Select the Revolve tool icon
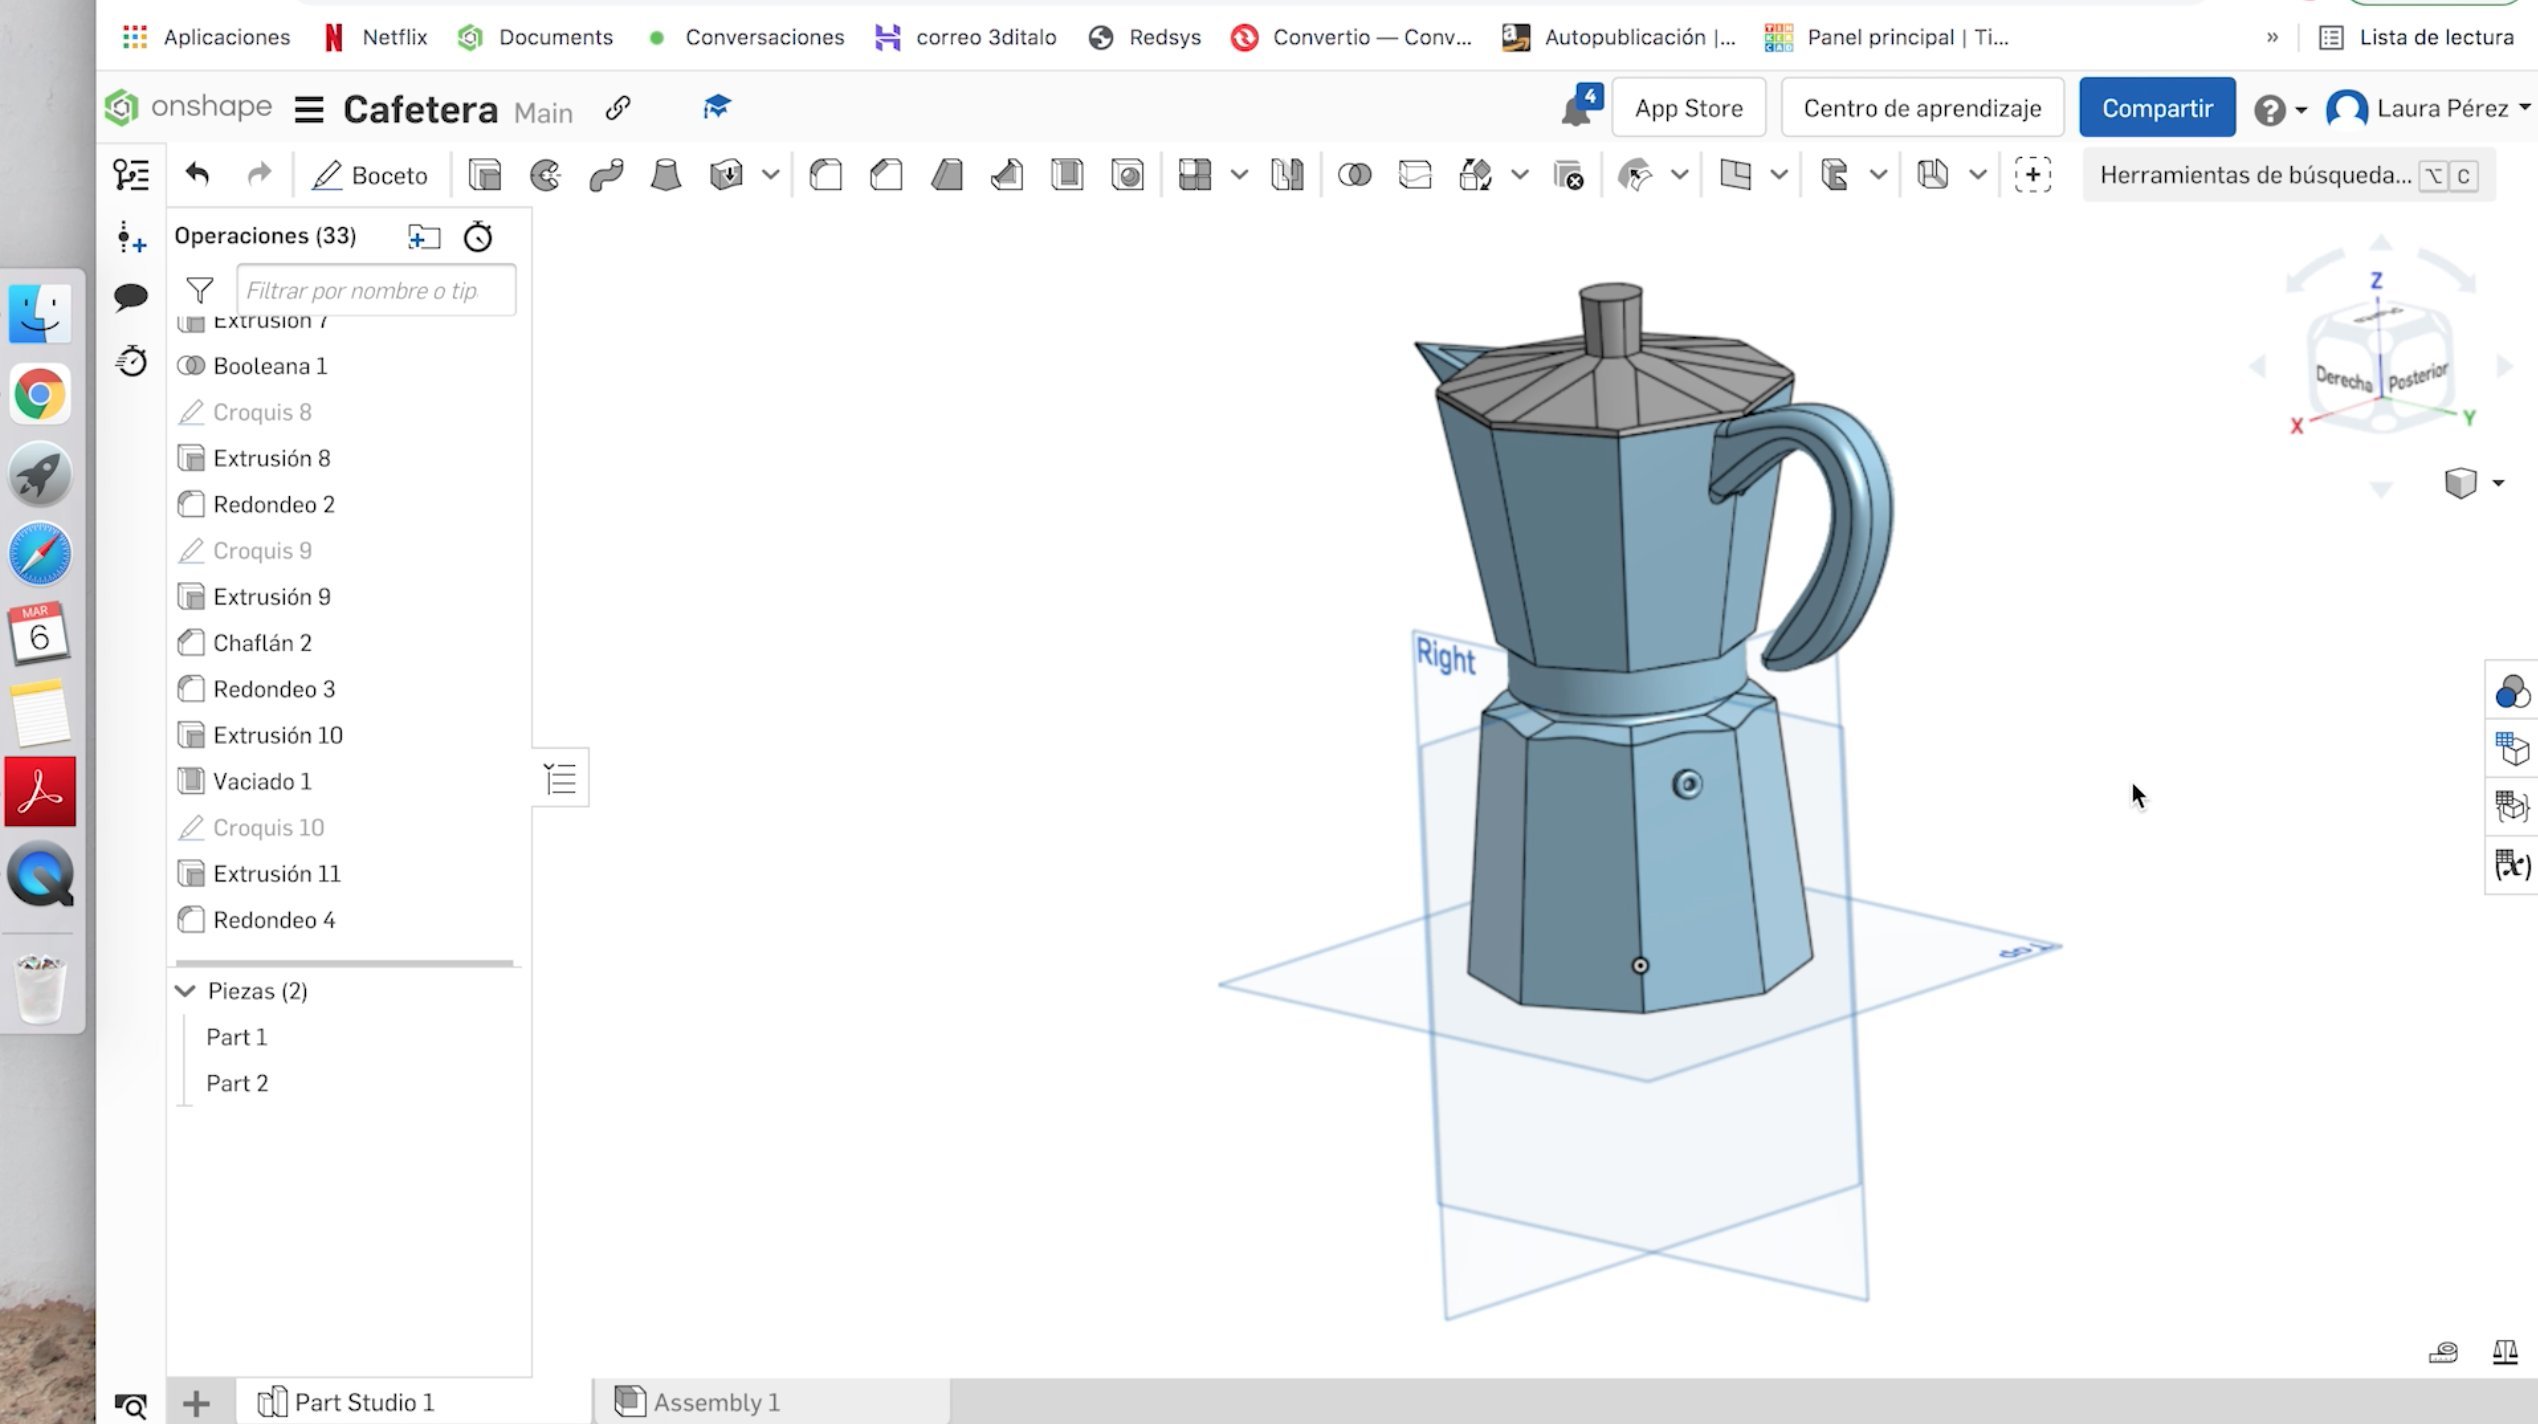The height and width of the screenshot is (1424, 2538). tap(546, 175)
